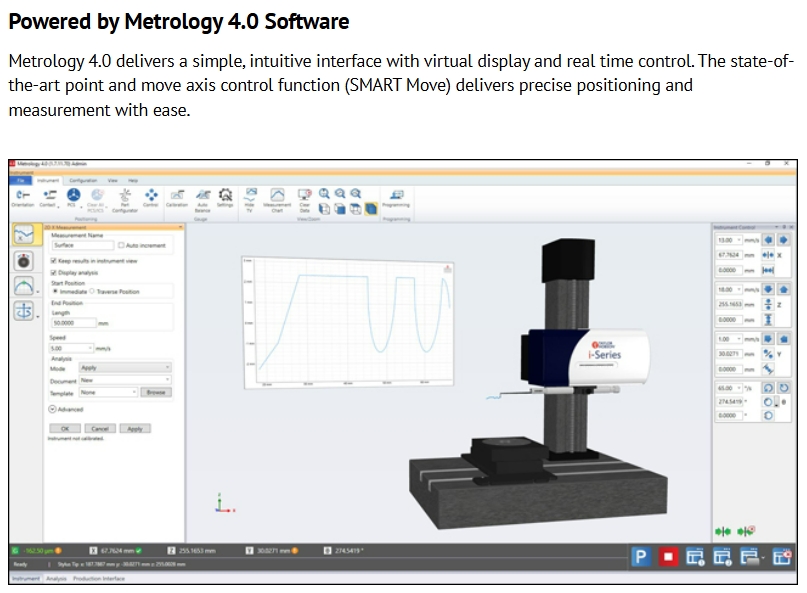This screenshot has width=807, height=593.
Task: Select the Traverse Position radio button
Action: (93, 291)
